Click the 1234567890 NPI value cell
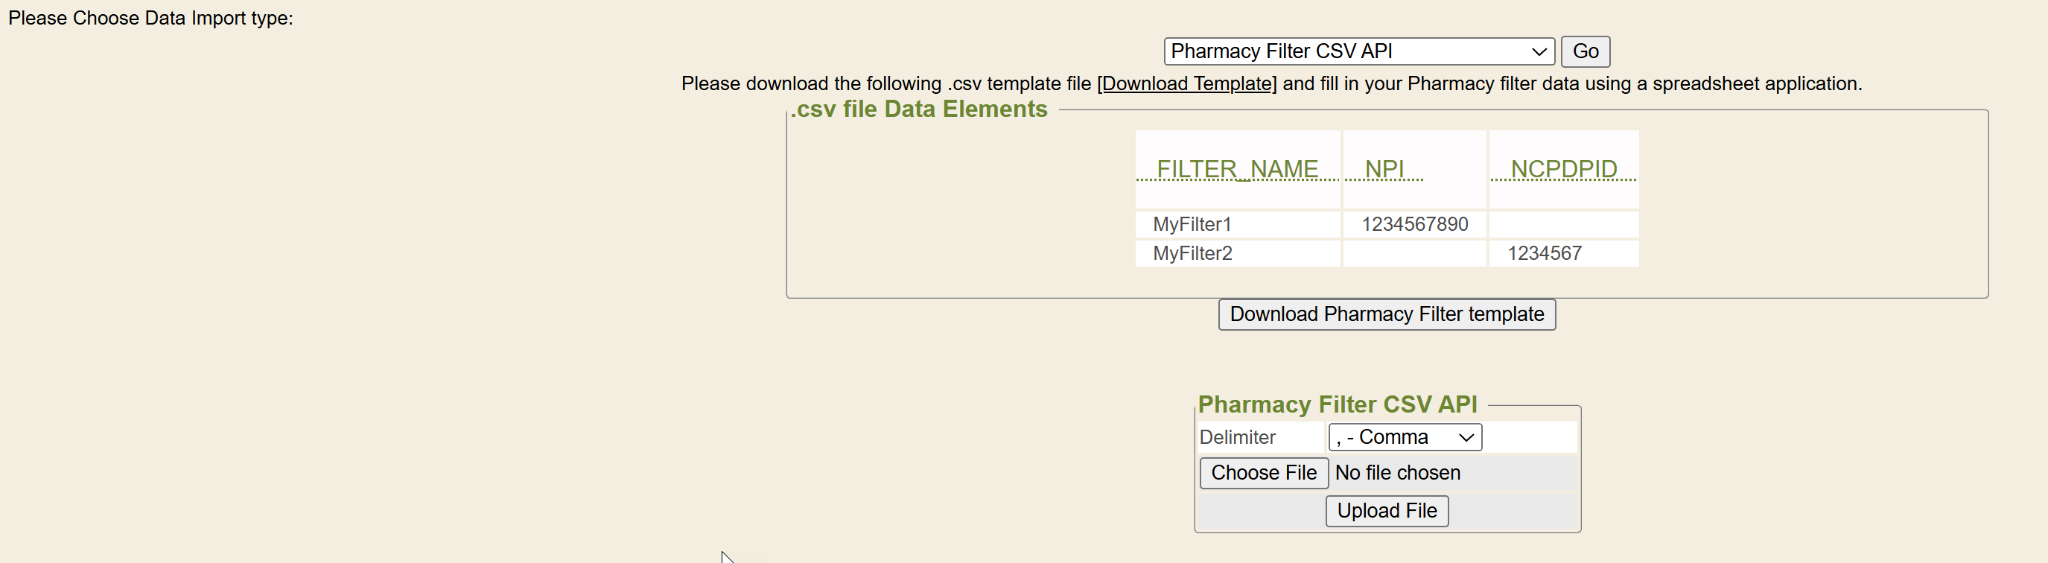The image size is (2048, 563). pyautogui.click(x=1414, y=224)
